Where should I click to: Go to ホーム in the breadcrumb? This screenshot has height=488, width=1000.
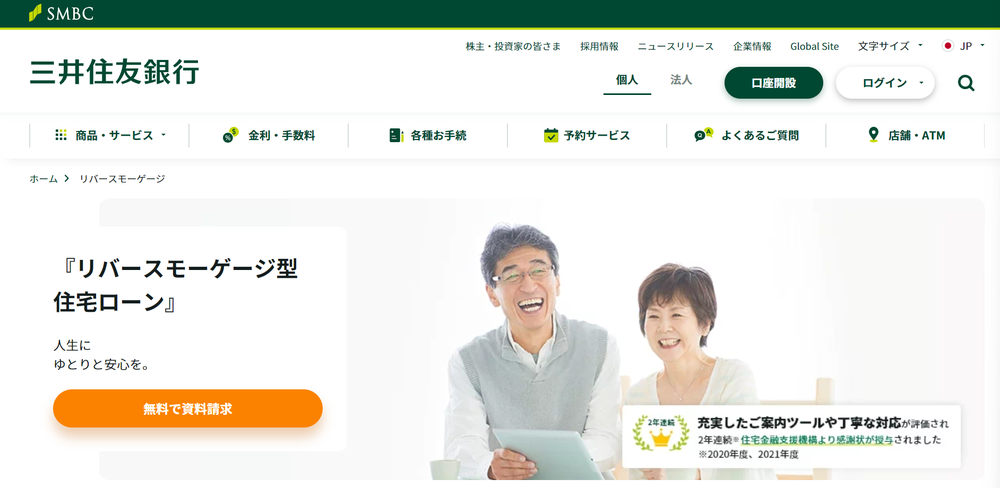click(x=43, y=179)
